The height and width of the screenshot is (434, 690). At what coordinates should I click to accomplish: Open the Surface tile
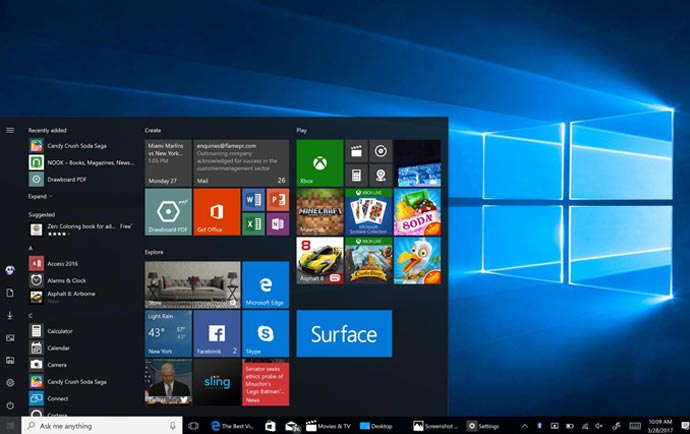tap(344, 334)
